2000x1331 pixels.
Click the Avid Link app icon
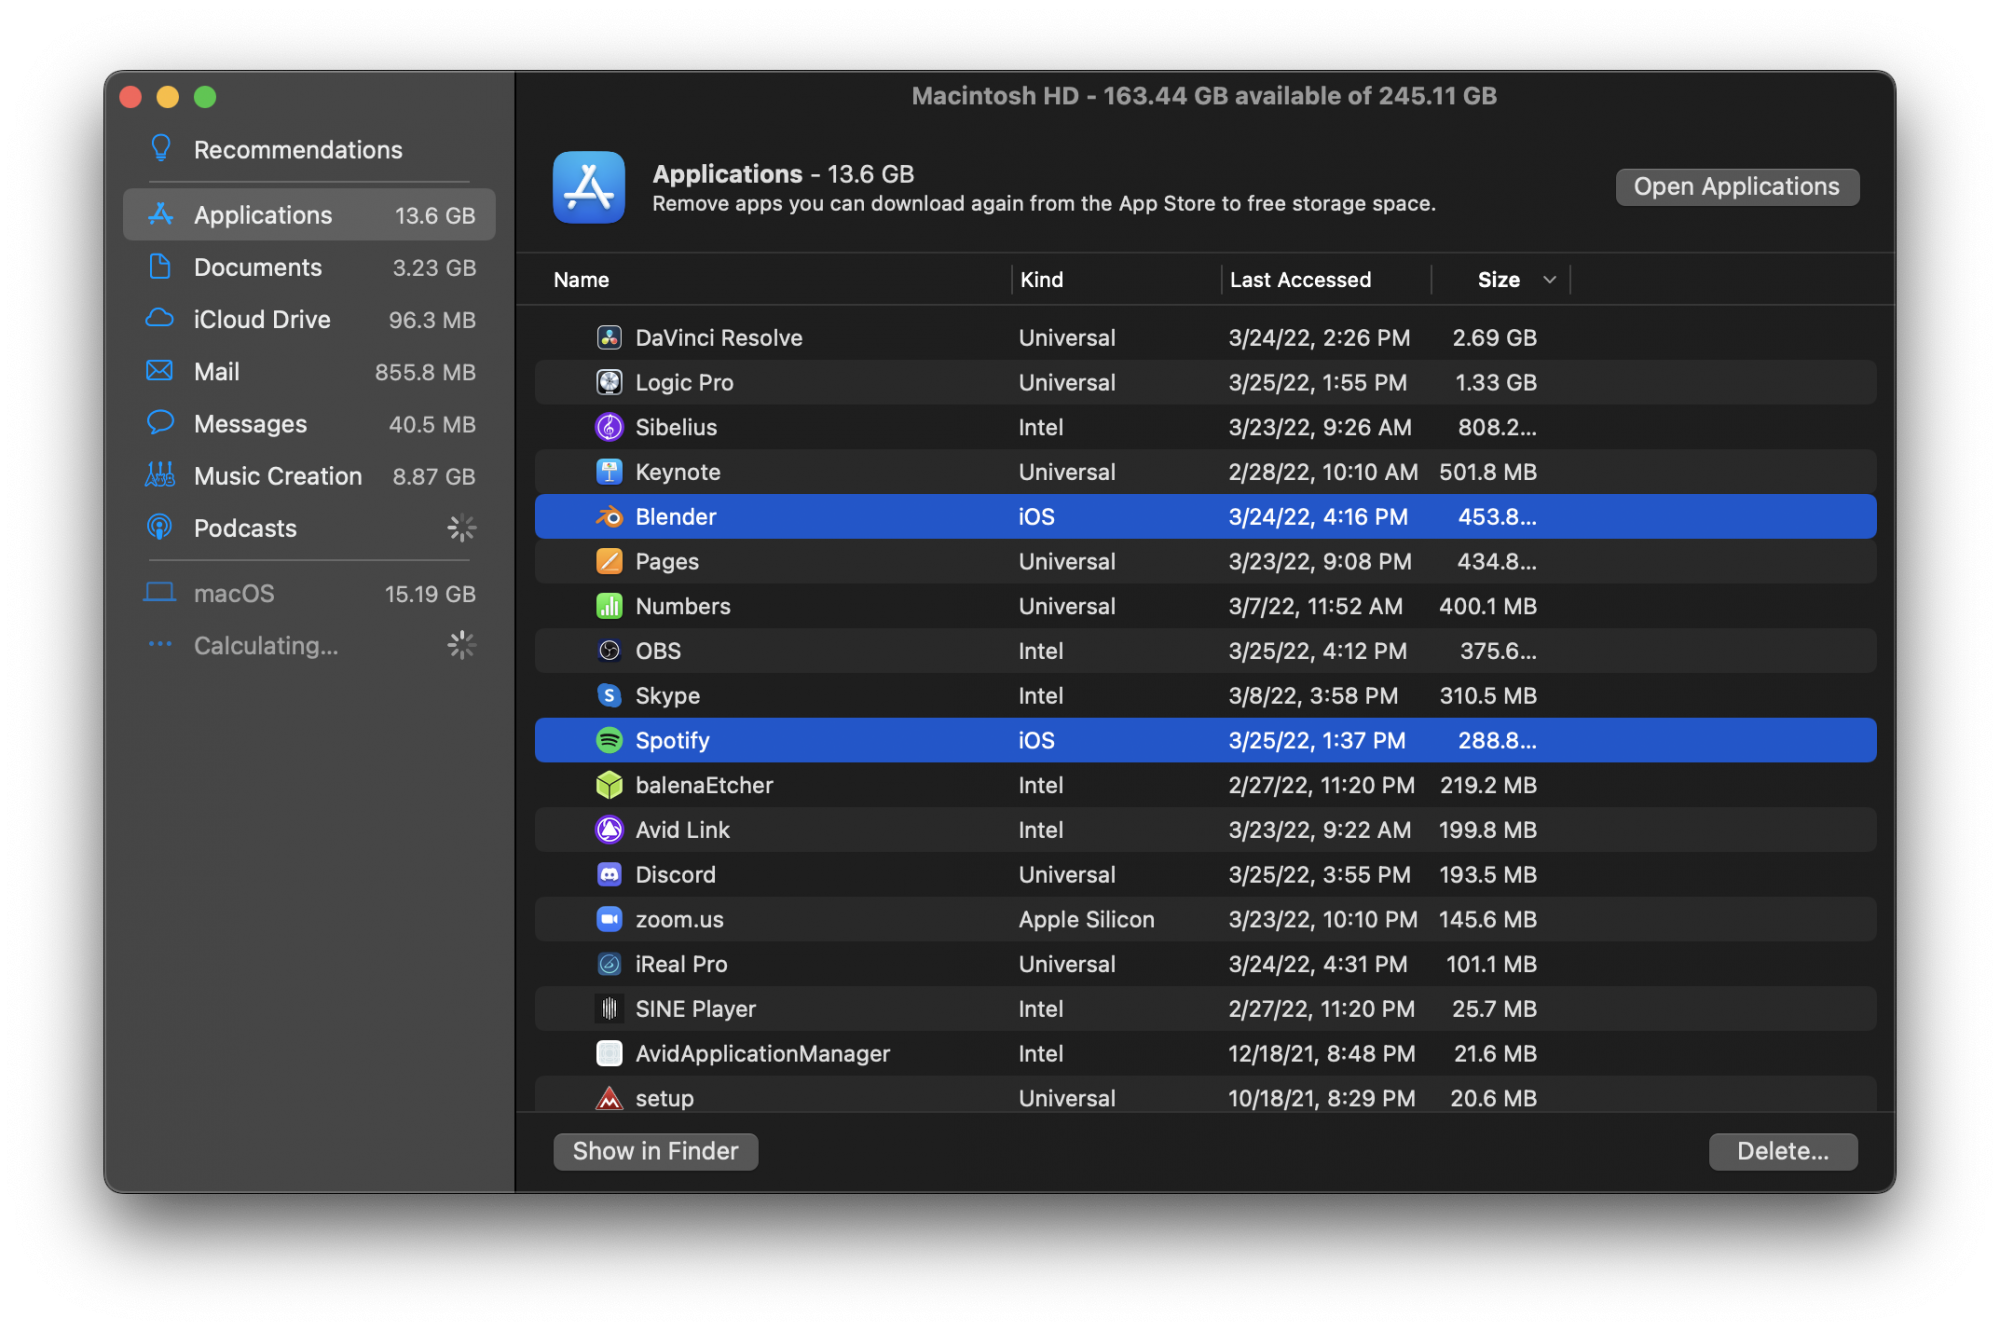(609, 830)
